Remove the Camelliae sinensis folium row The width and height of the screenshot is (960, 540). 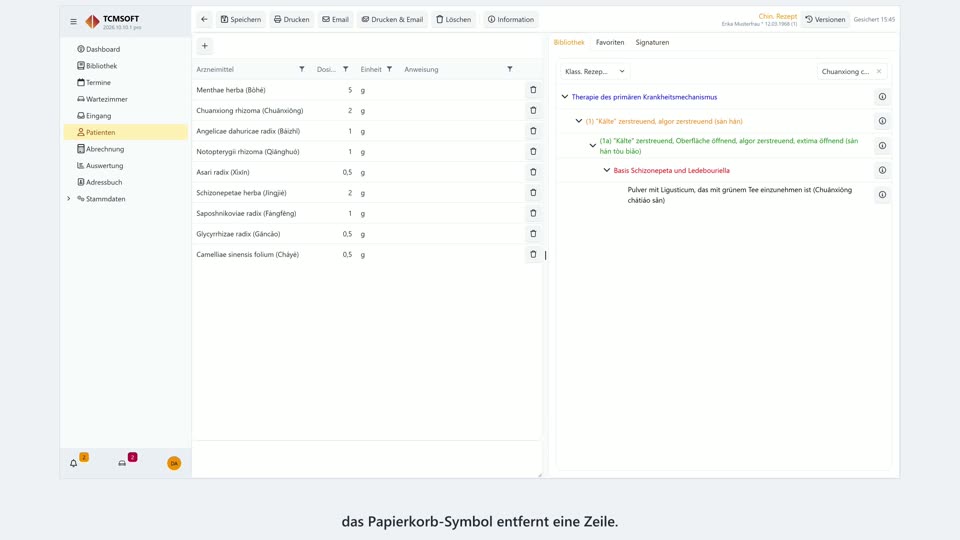[x=533, y=254]
